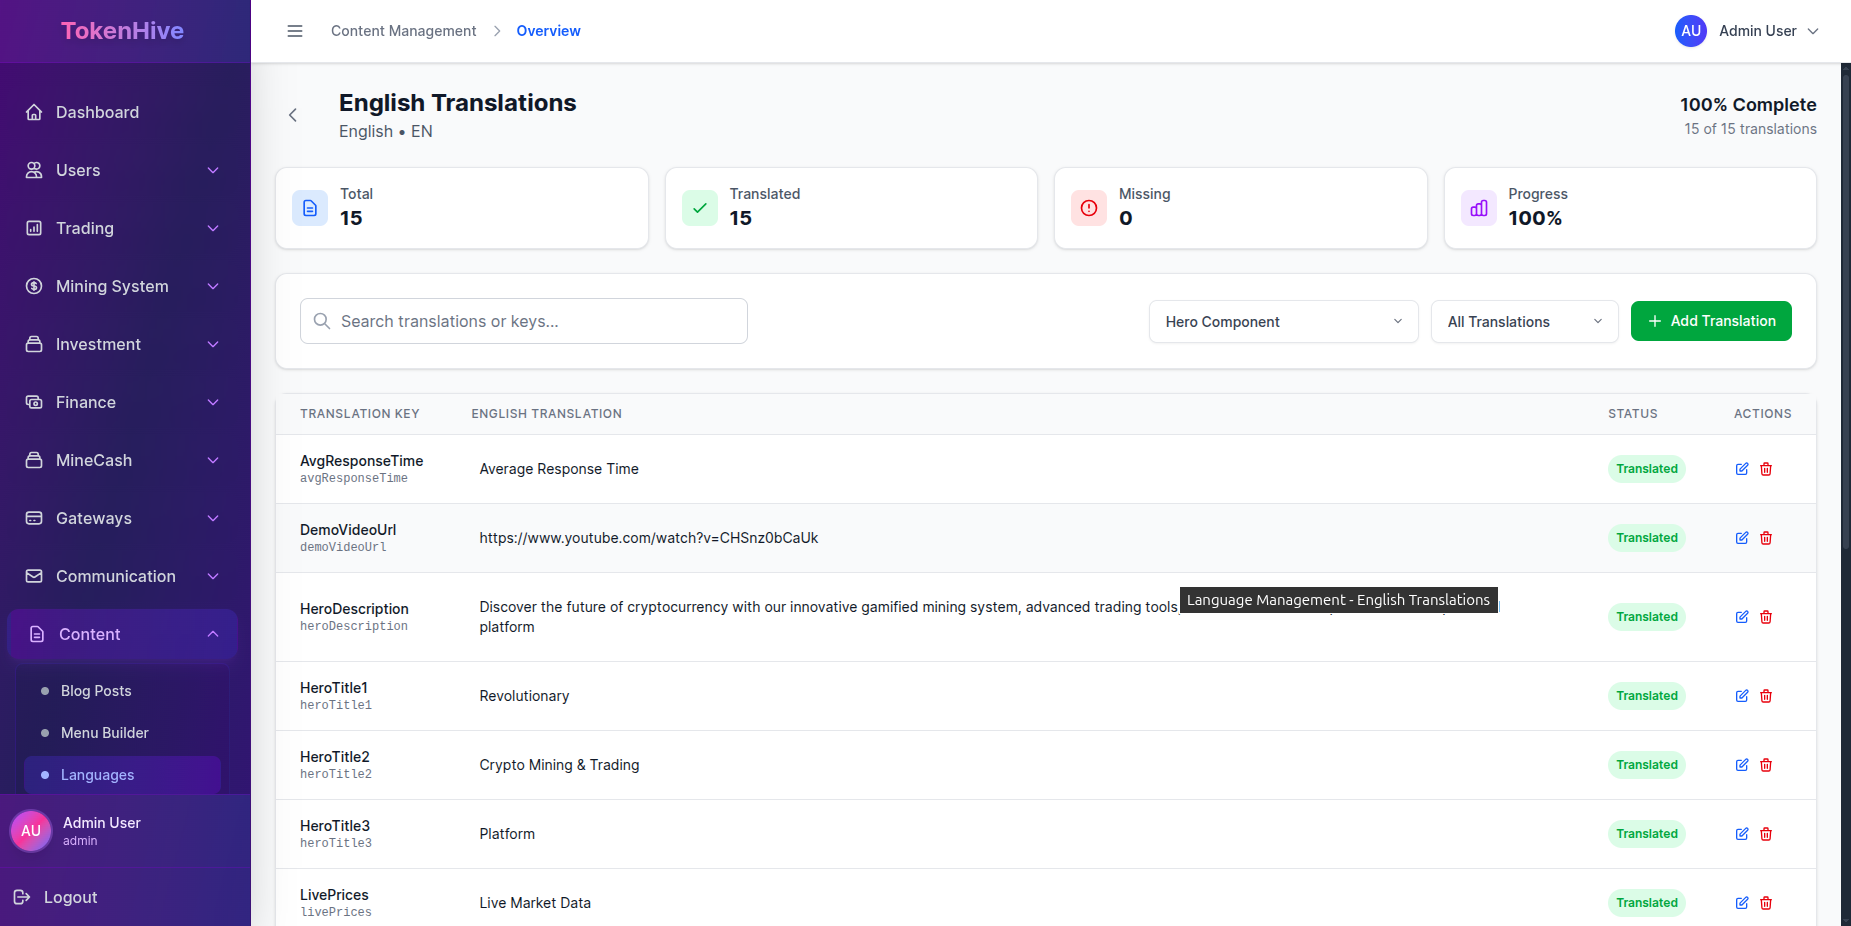Delete the HeroTitle3 translation
This screenshot has width=1851, height=926.
(x=1766, y=834)
